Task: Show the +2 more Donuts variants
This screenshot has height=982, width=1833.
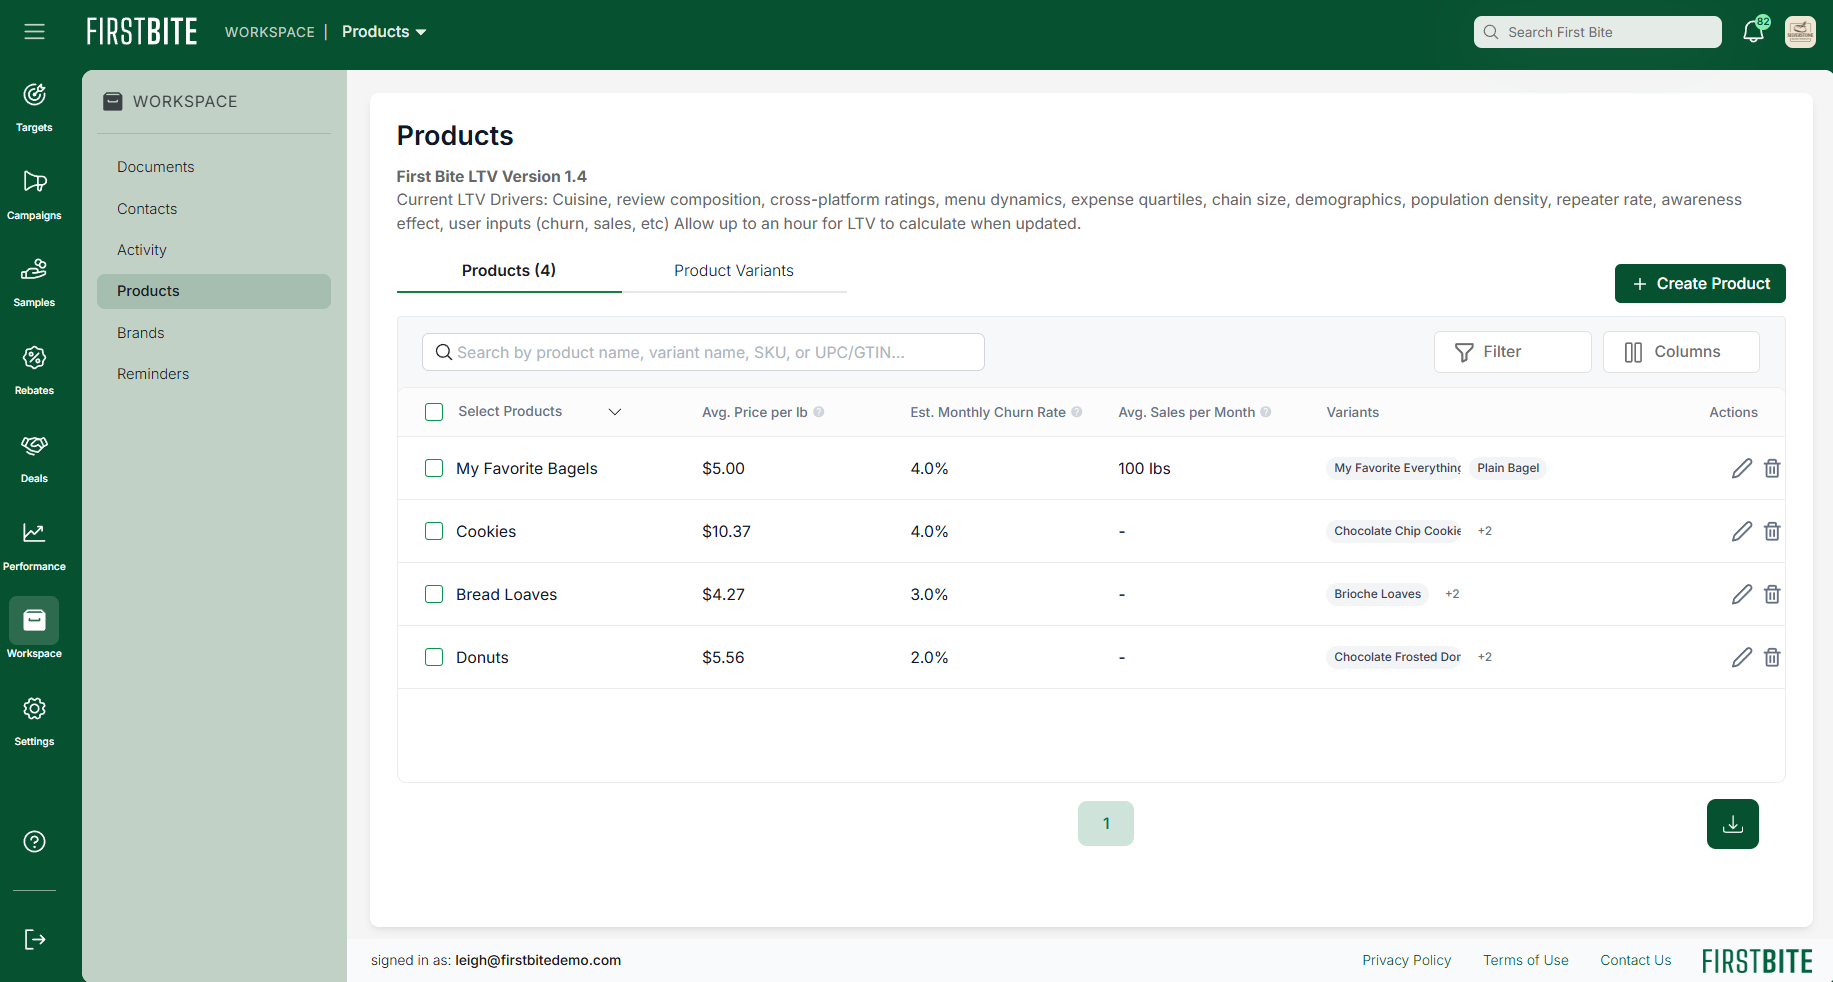Action: [1485, 657]
